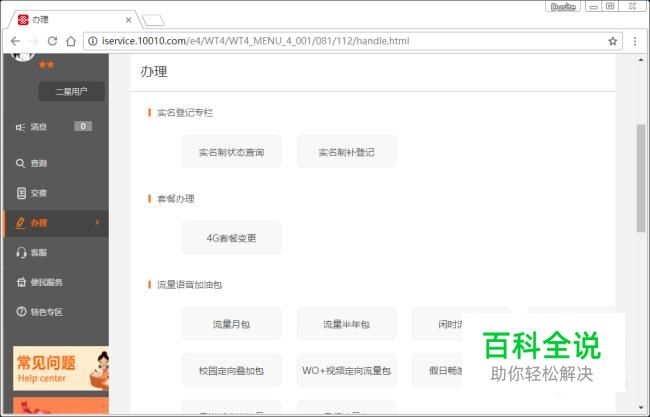Click the 套餐办理 section heading
Screen dimensions: 650x417
[176, 199]
